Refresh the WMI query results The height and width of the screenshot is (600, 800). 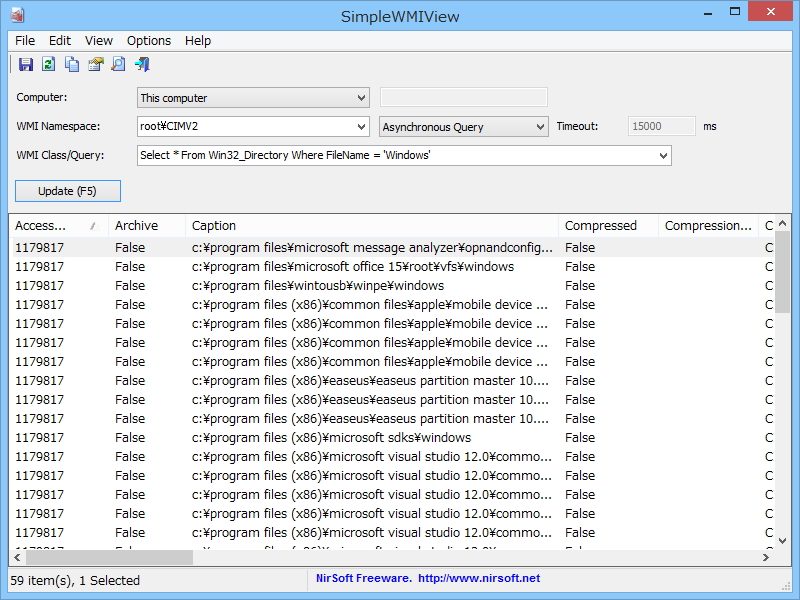(x=47, y=64)
